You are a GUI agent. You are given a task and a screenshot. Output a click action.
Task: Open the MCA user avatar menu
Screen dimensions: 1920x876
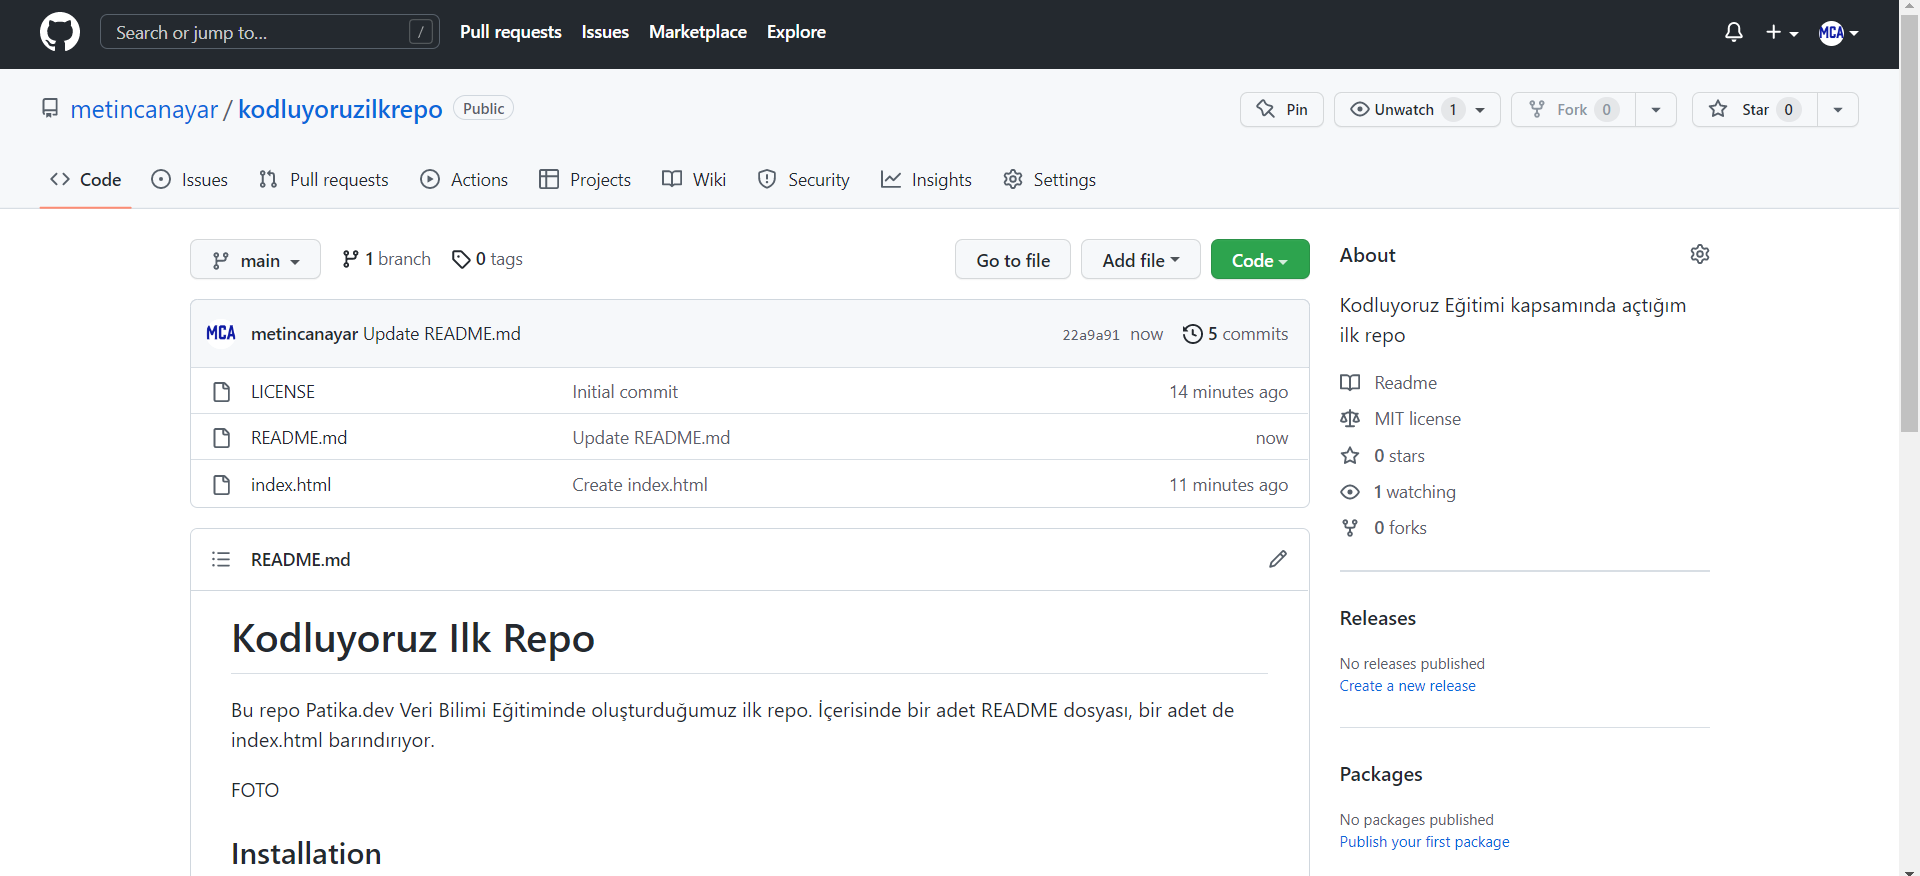[1838, 32]
